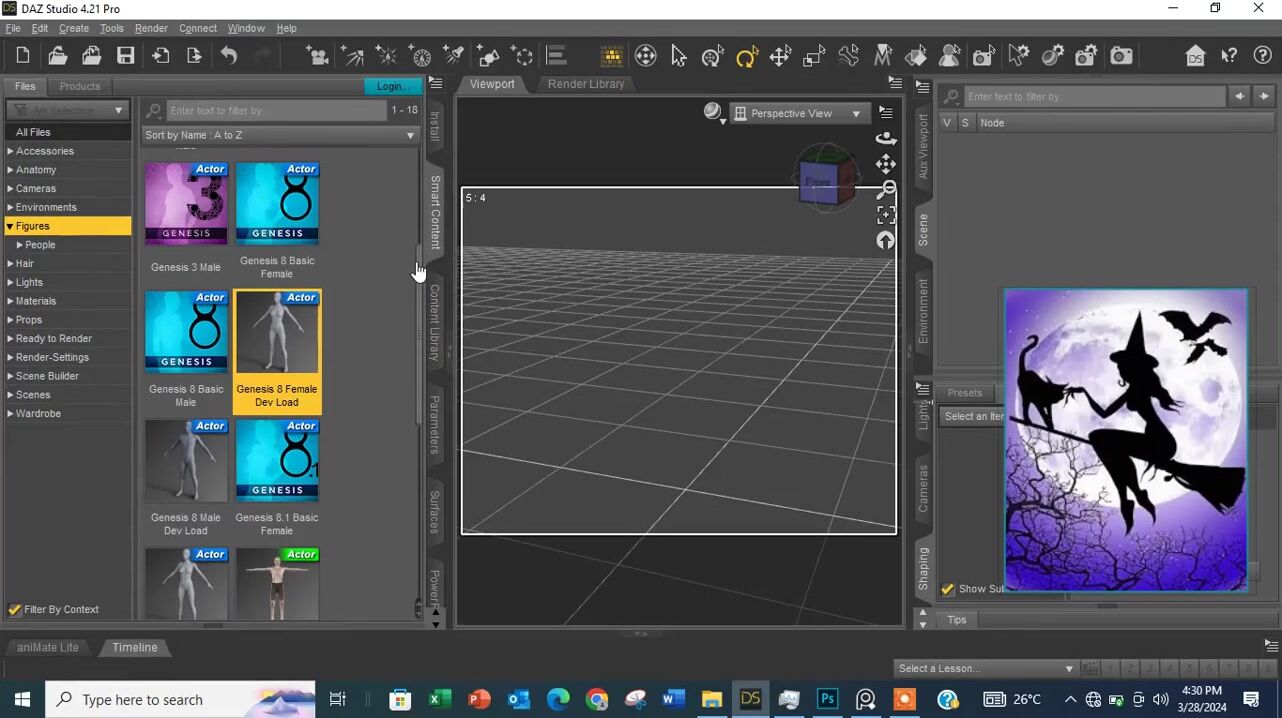
Task: Open the Perspective View dropdown
Action: coord(798,114)
